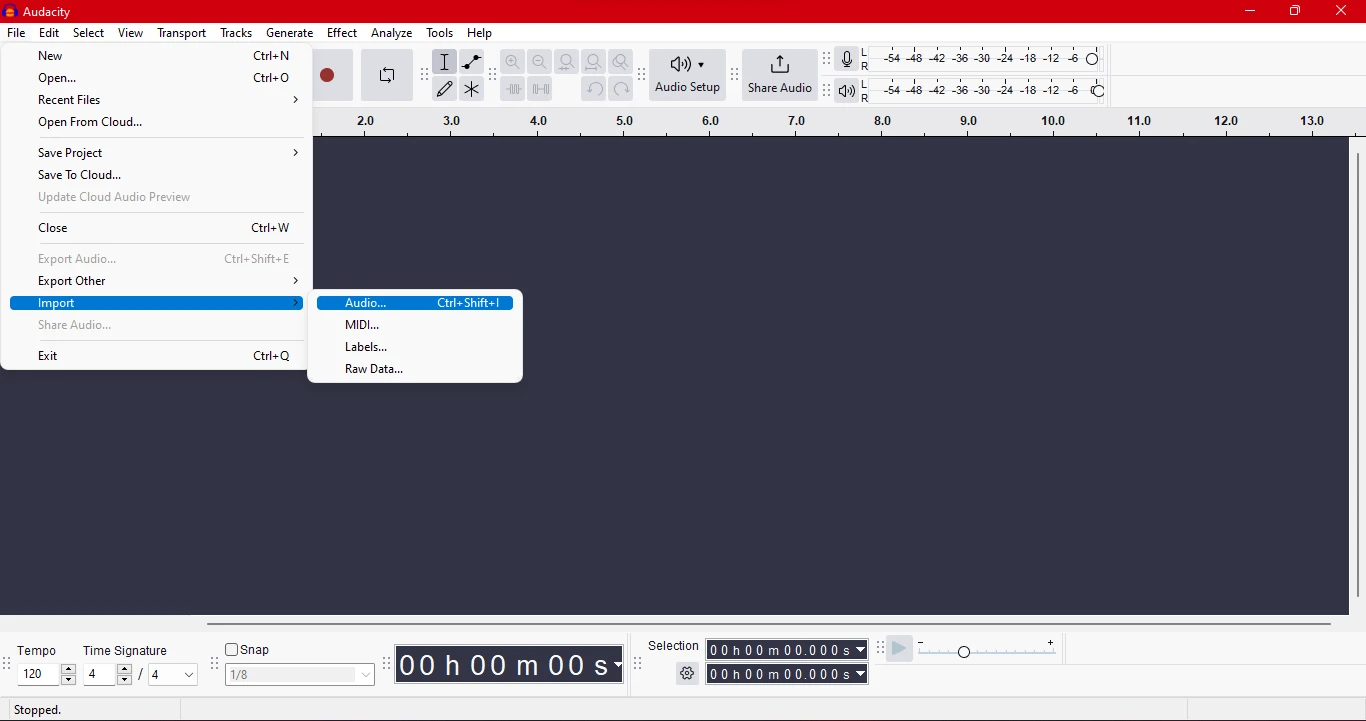
Task: Click the Zoom In magnifier
Action: pos(513,62)
